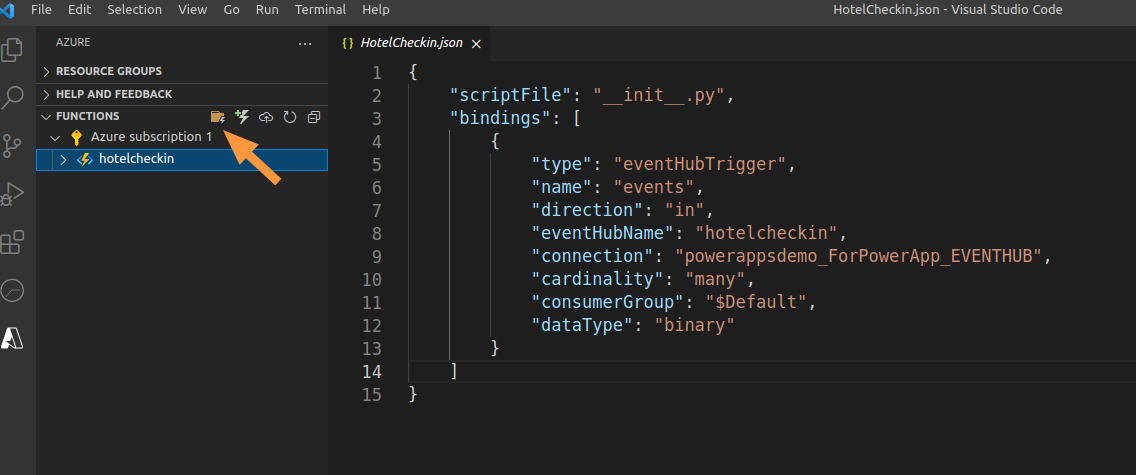Open the Terminal menu

(320, 10)
